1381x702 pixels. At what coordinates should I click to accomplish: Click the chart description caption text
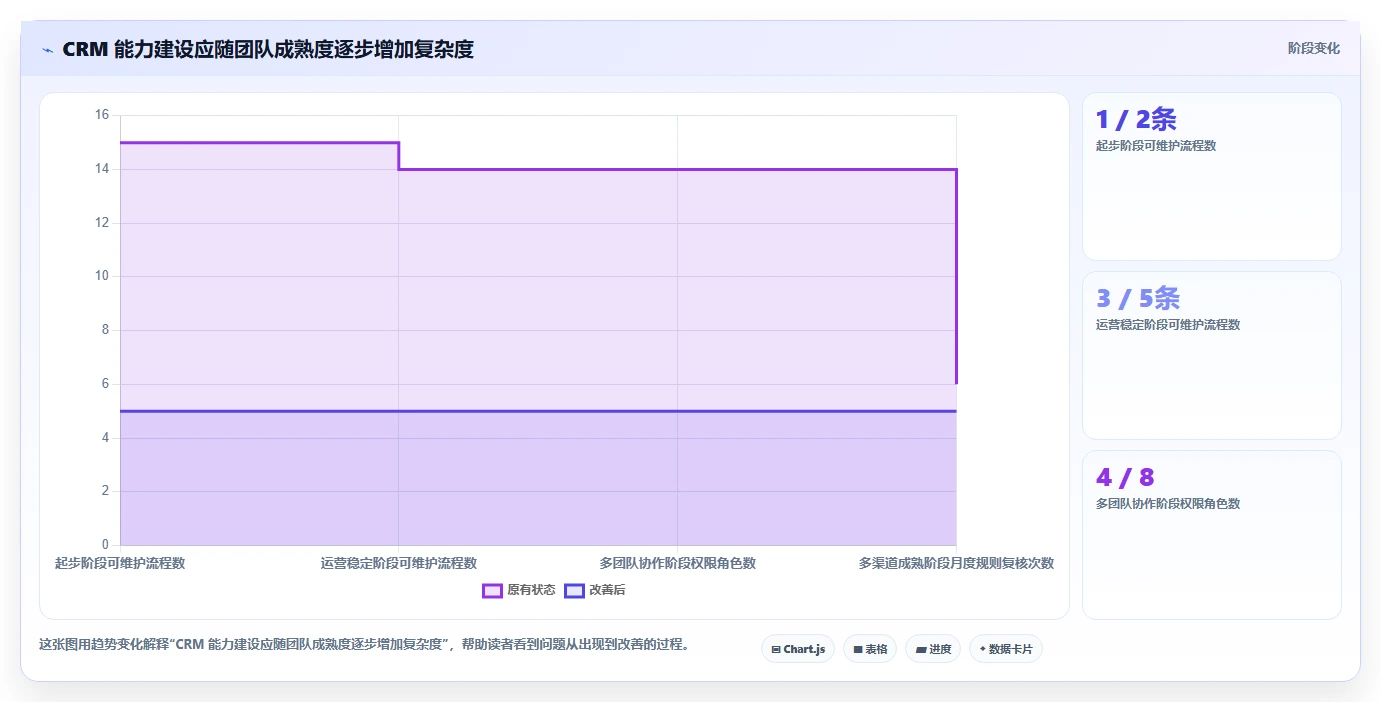[364, 644]
